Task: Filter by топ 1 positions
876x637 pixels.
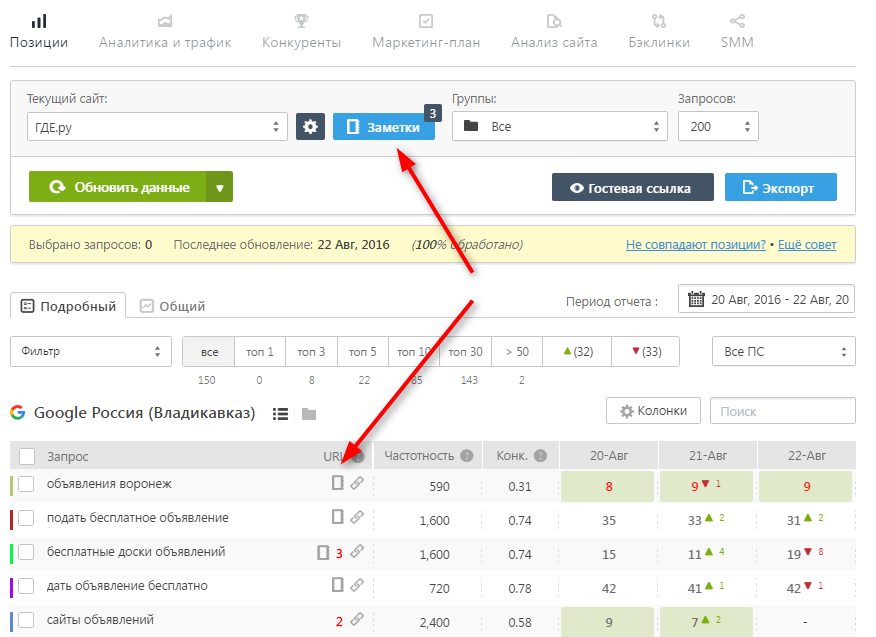Action: pyautogui.click(x=260, y=352)
